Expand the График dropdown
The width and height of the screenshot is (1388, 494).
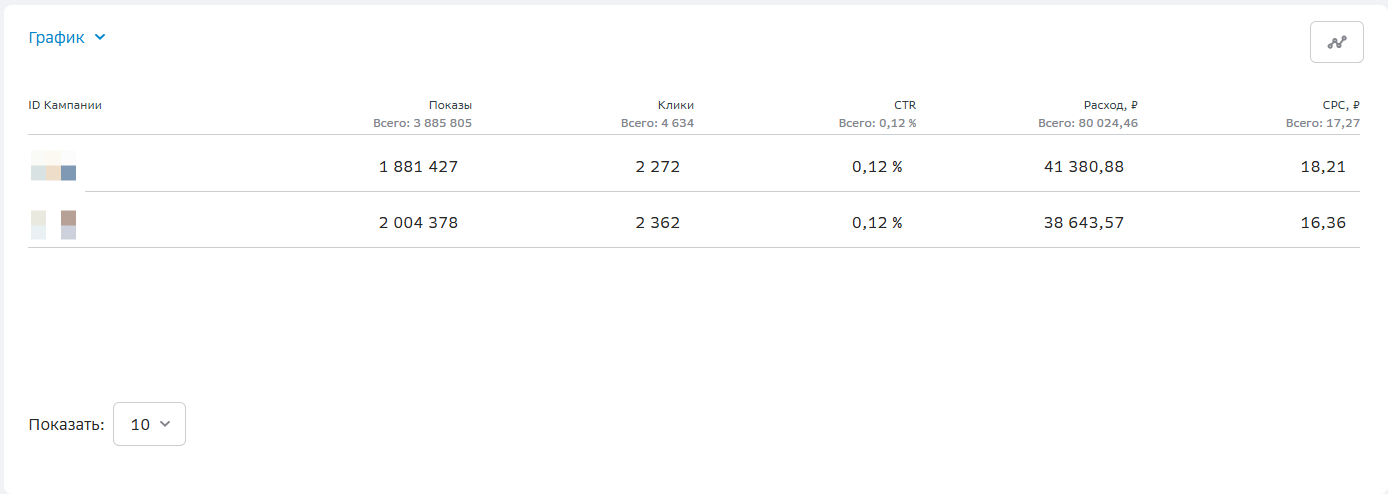tap(67, 38)
